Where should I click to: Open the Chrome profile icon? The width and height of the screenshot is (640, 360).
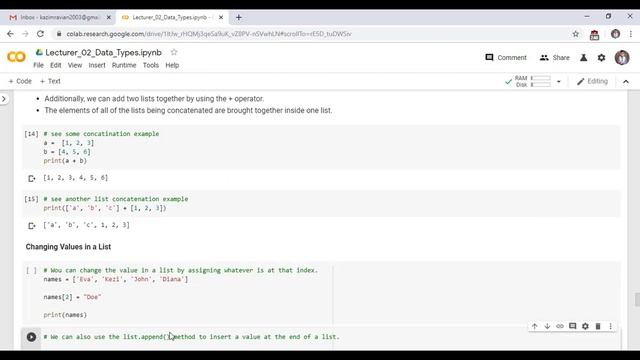616,34
